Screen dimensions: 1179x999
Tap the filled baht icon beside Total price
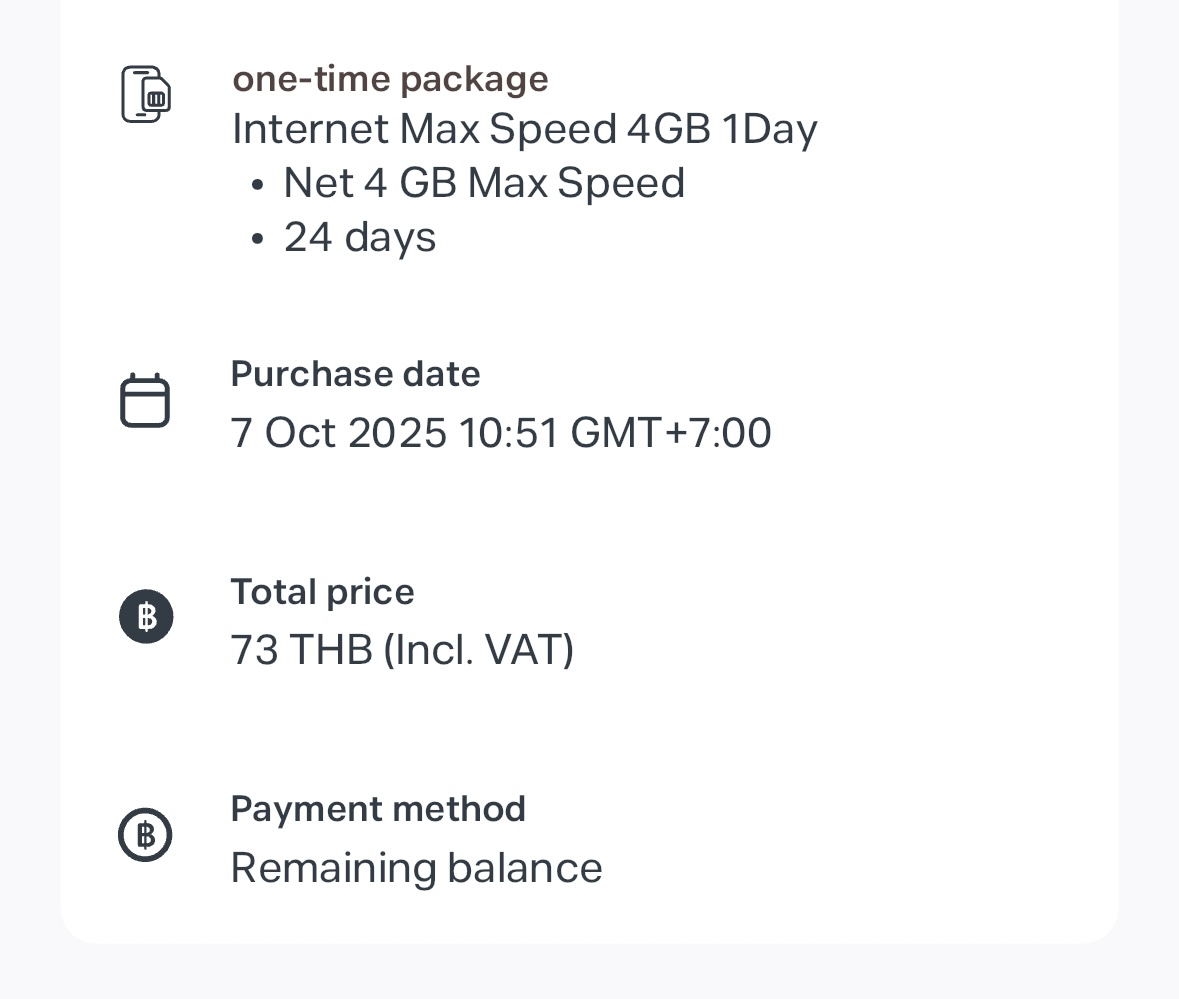[146, 616]
